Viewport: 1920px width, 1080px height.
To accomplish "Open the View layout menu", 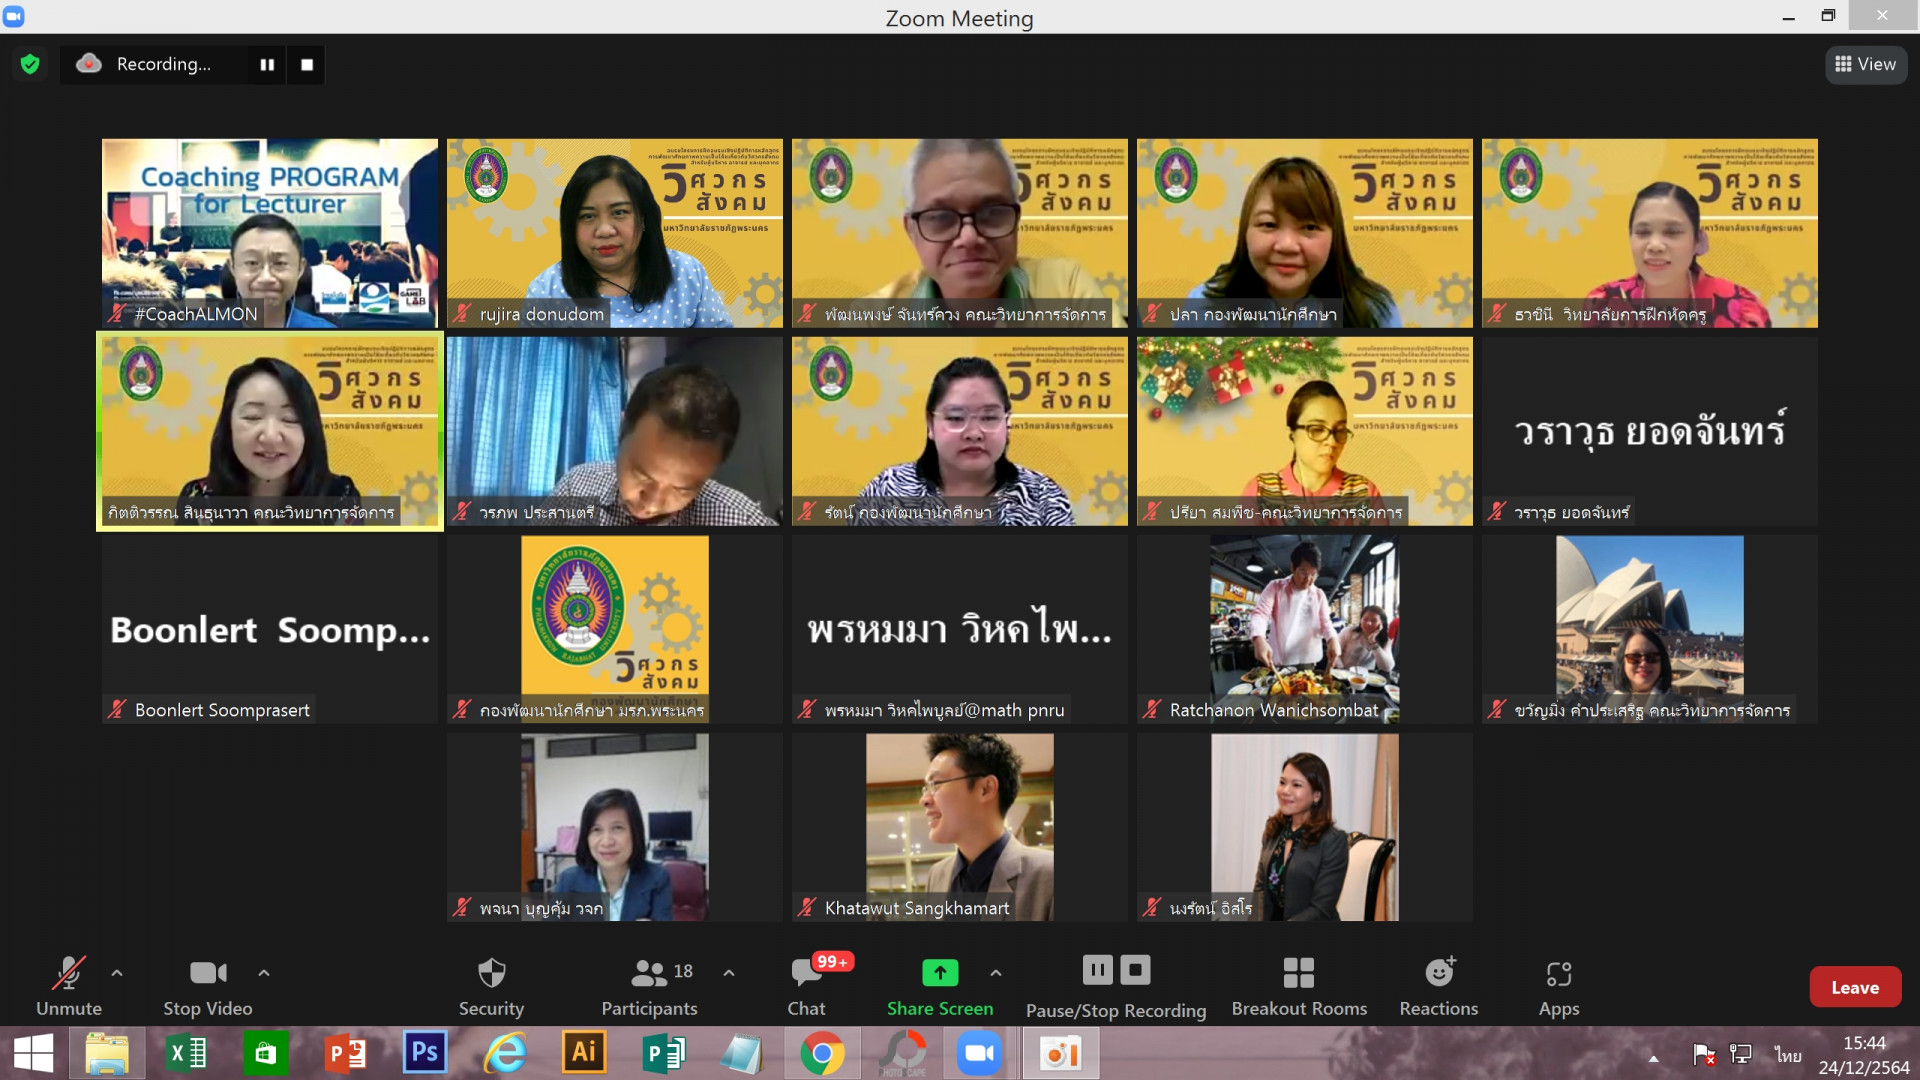I will 1866,64.
